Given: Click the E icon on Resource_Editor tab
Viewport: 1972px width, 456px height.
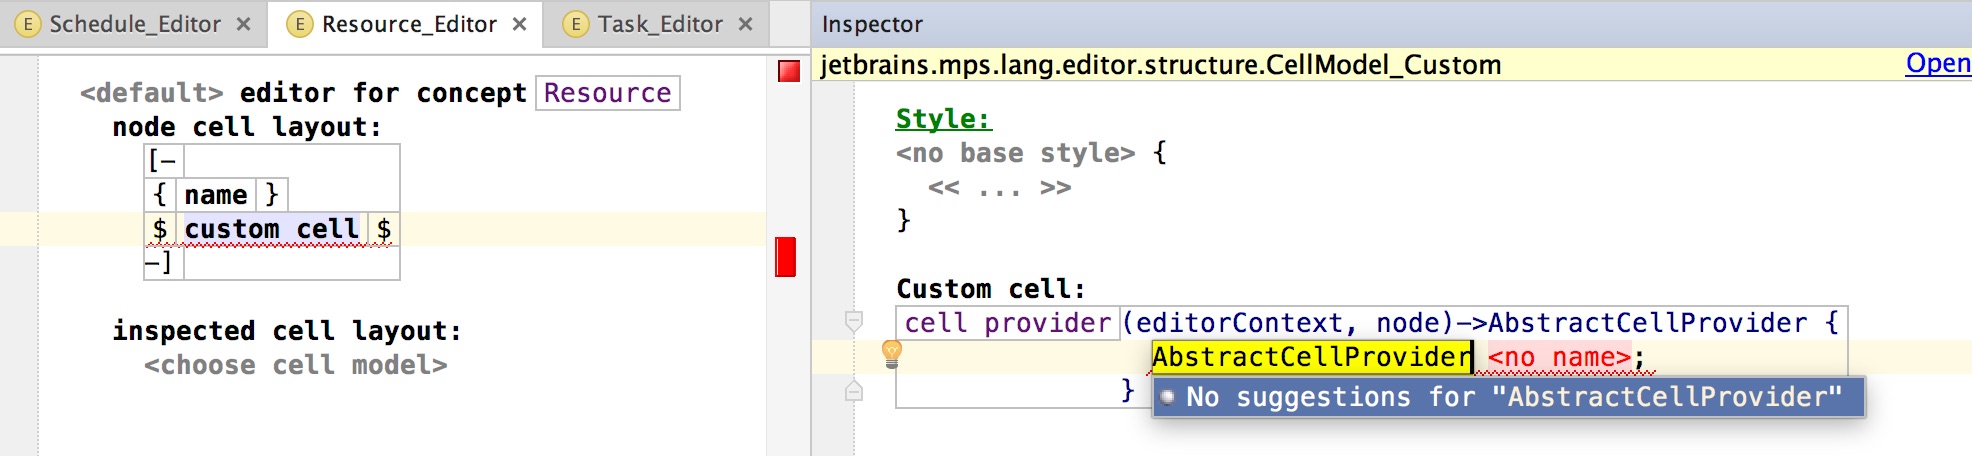Looking at the screenshot, I should coord(299,24).
